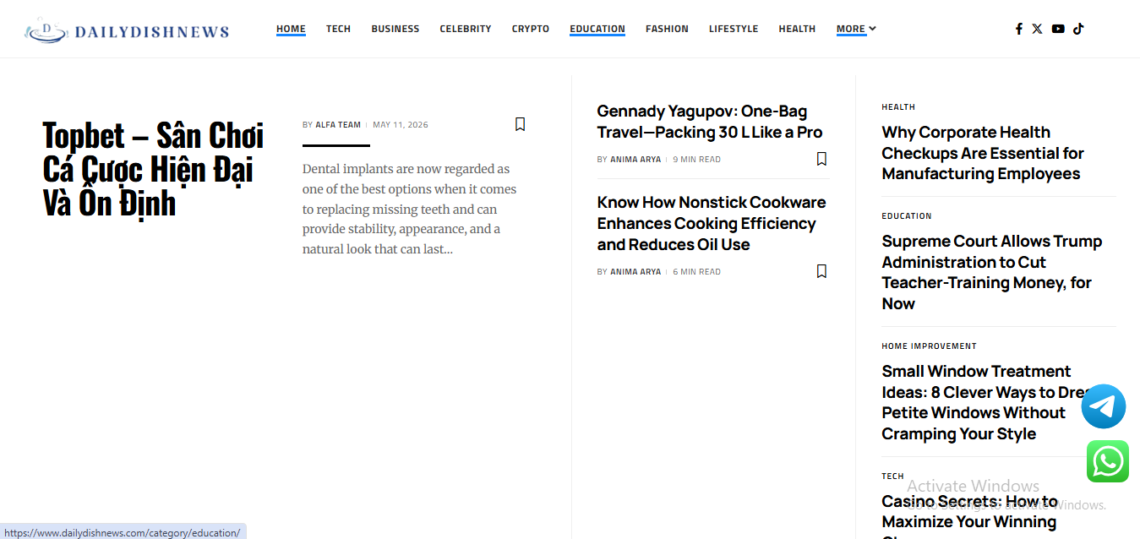Open the Crypto menu item
The height and width of the screenshot is (539, 1140).
point(531,29)
